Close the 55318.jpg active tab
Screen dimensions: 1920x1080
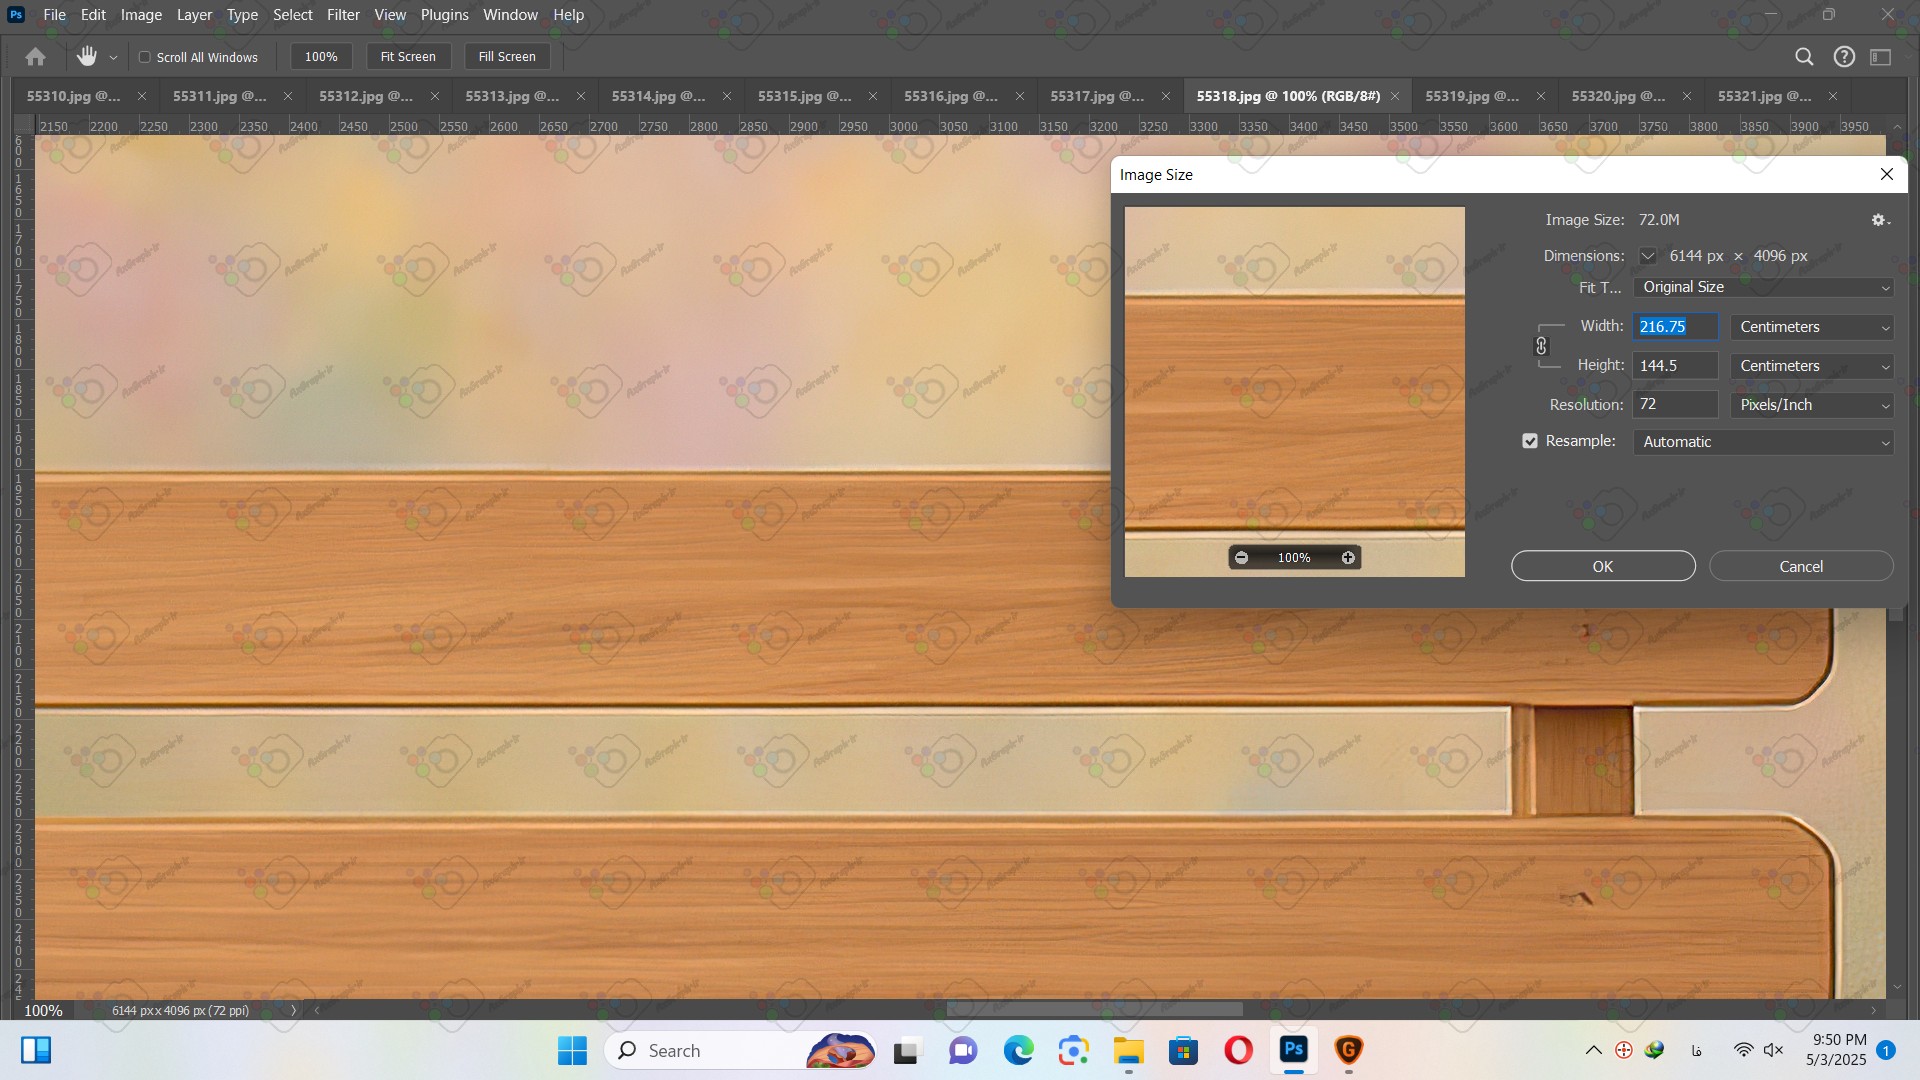(1395, 96)
